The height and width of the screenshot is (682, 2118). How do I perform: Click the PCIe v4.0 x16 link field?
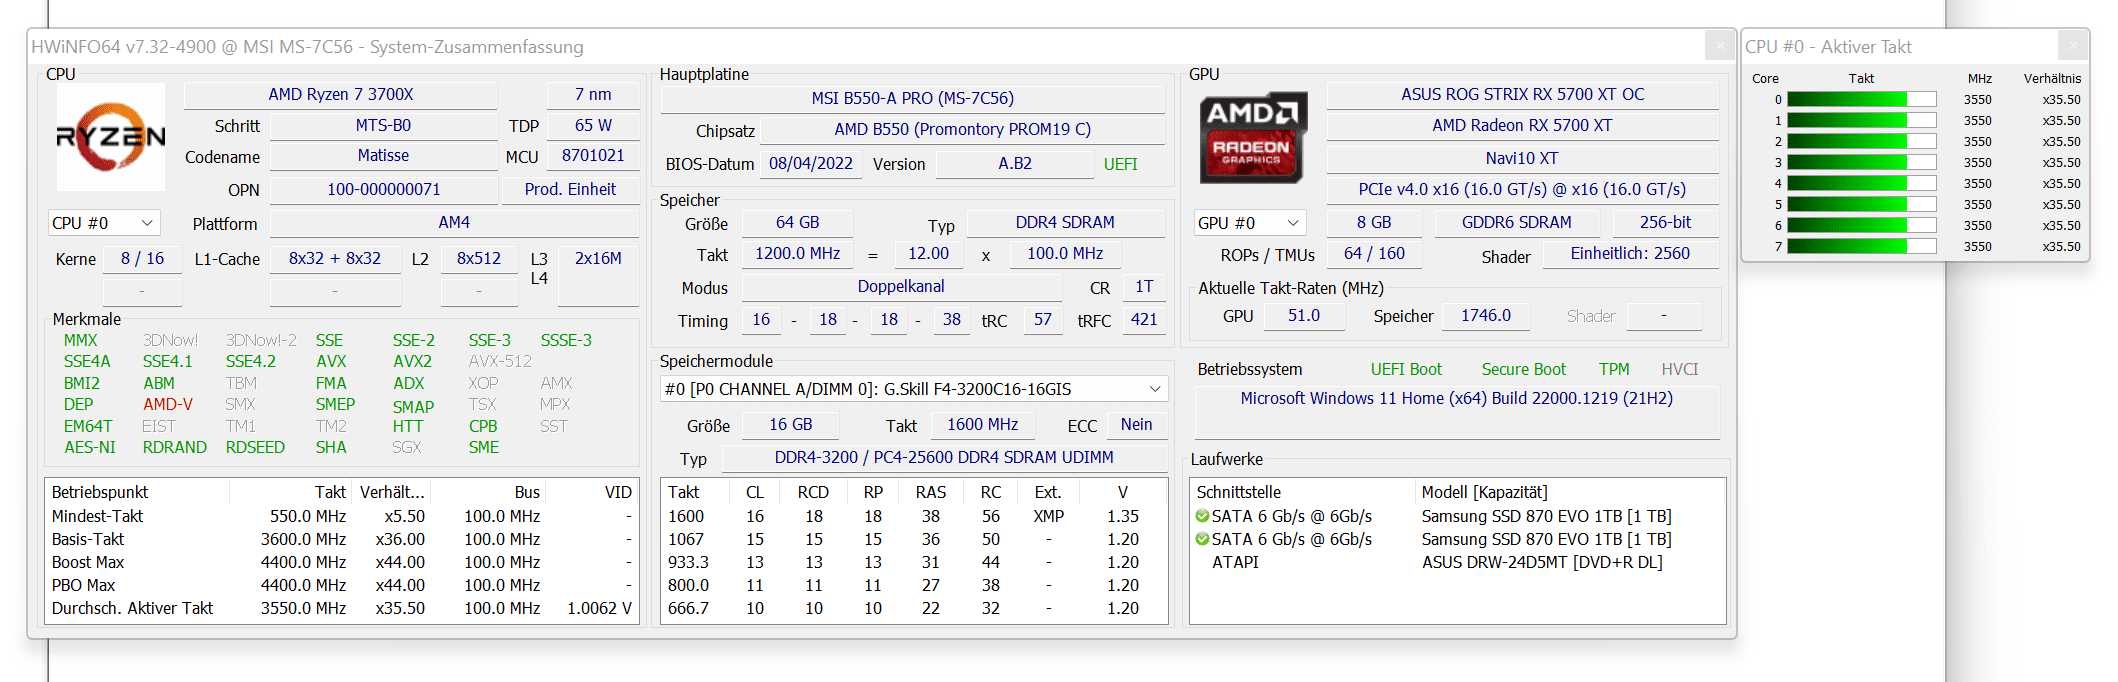[1522, 190]
